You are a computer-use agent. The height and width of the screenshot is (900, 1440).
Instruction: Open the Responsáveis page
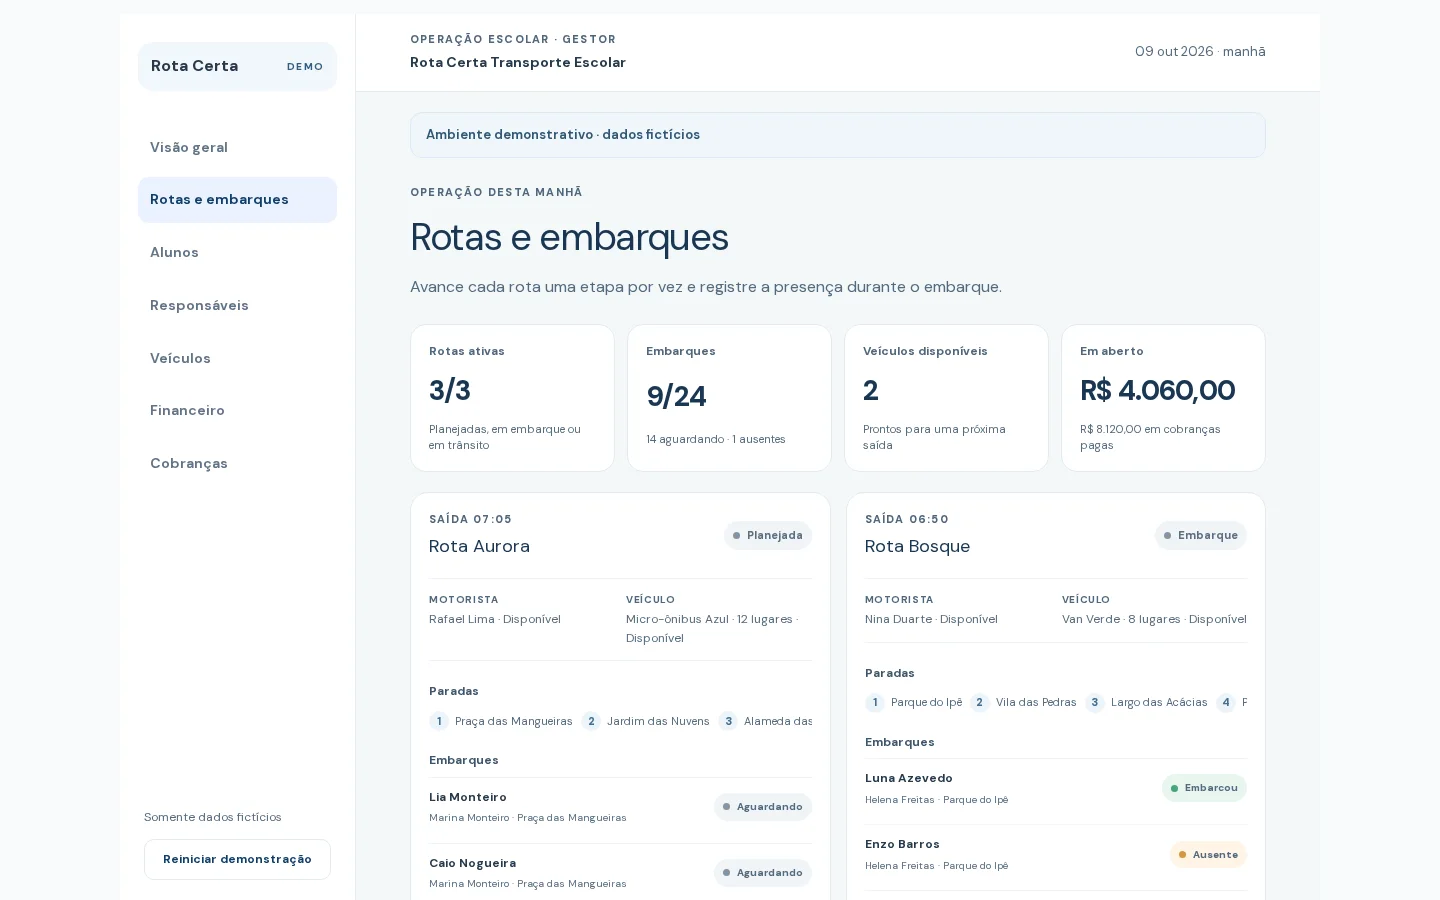237,305
